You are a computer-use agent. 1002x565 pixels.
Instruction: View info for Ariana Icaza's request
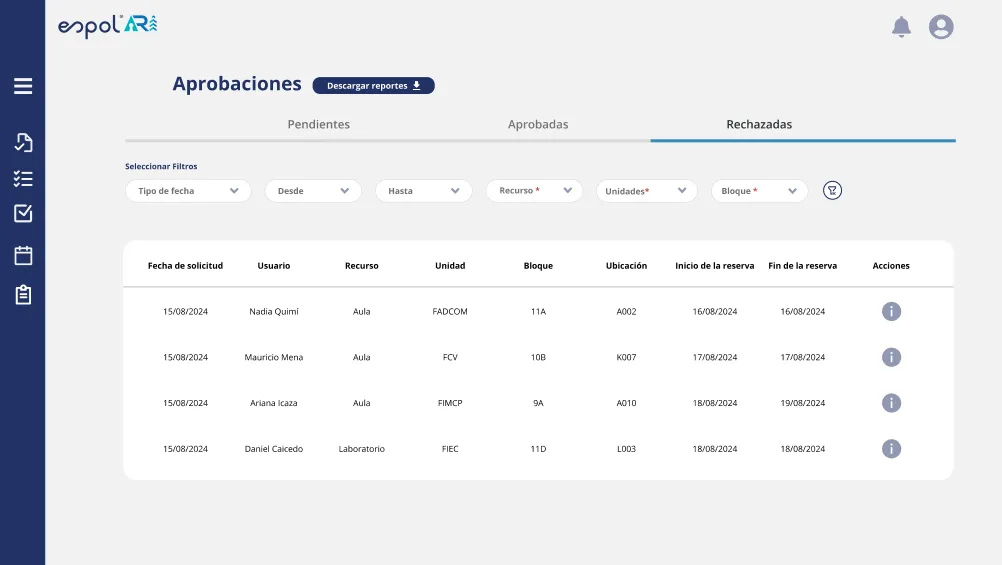(891, 403)
